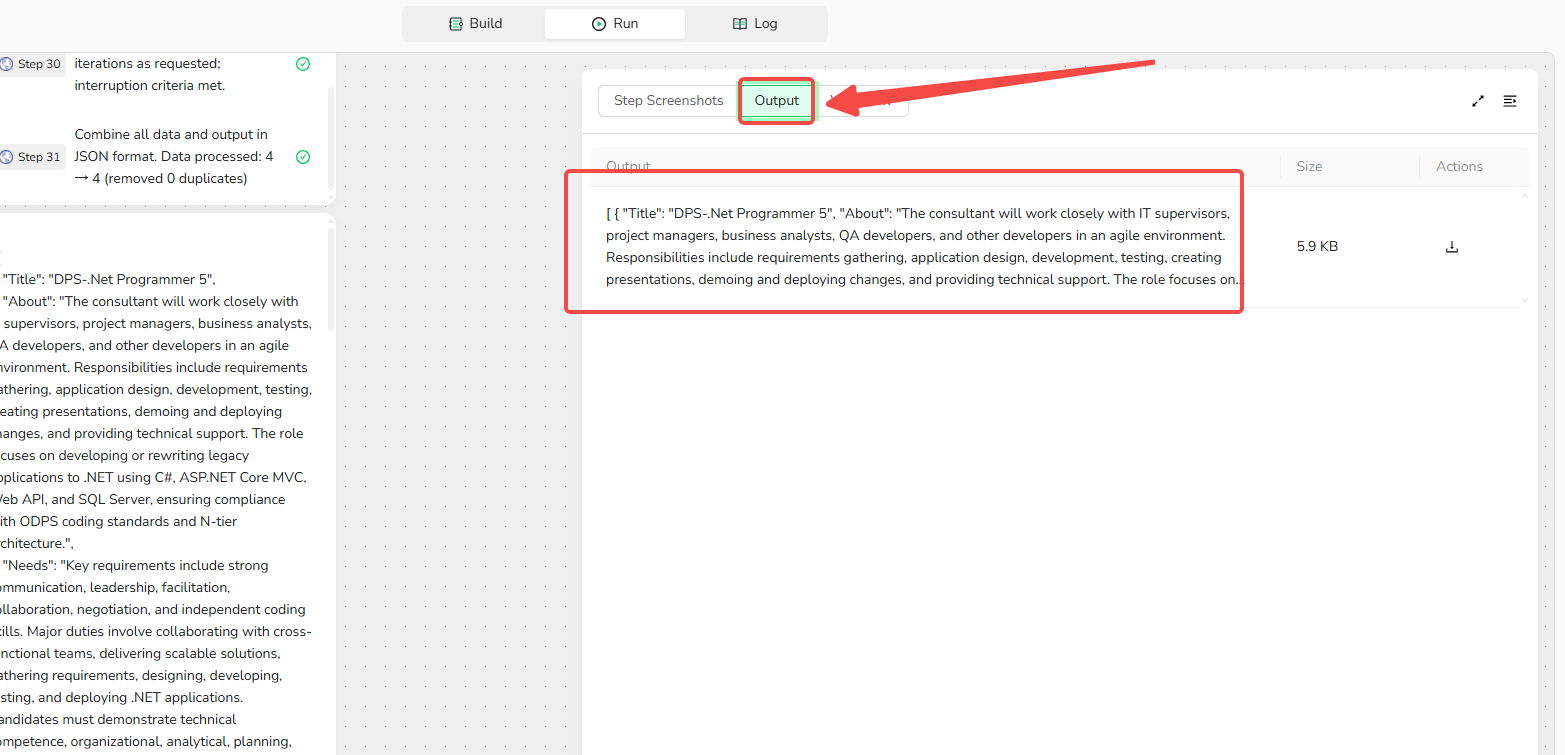The width and height of the screenshot is (1565, 755).
Task: Collapse the side panel with the list icon
Action: (x=1510, y=101)
